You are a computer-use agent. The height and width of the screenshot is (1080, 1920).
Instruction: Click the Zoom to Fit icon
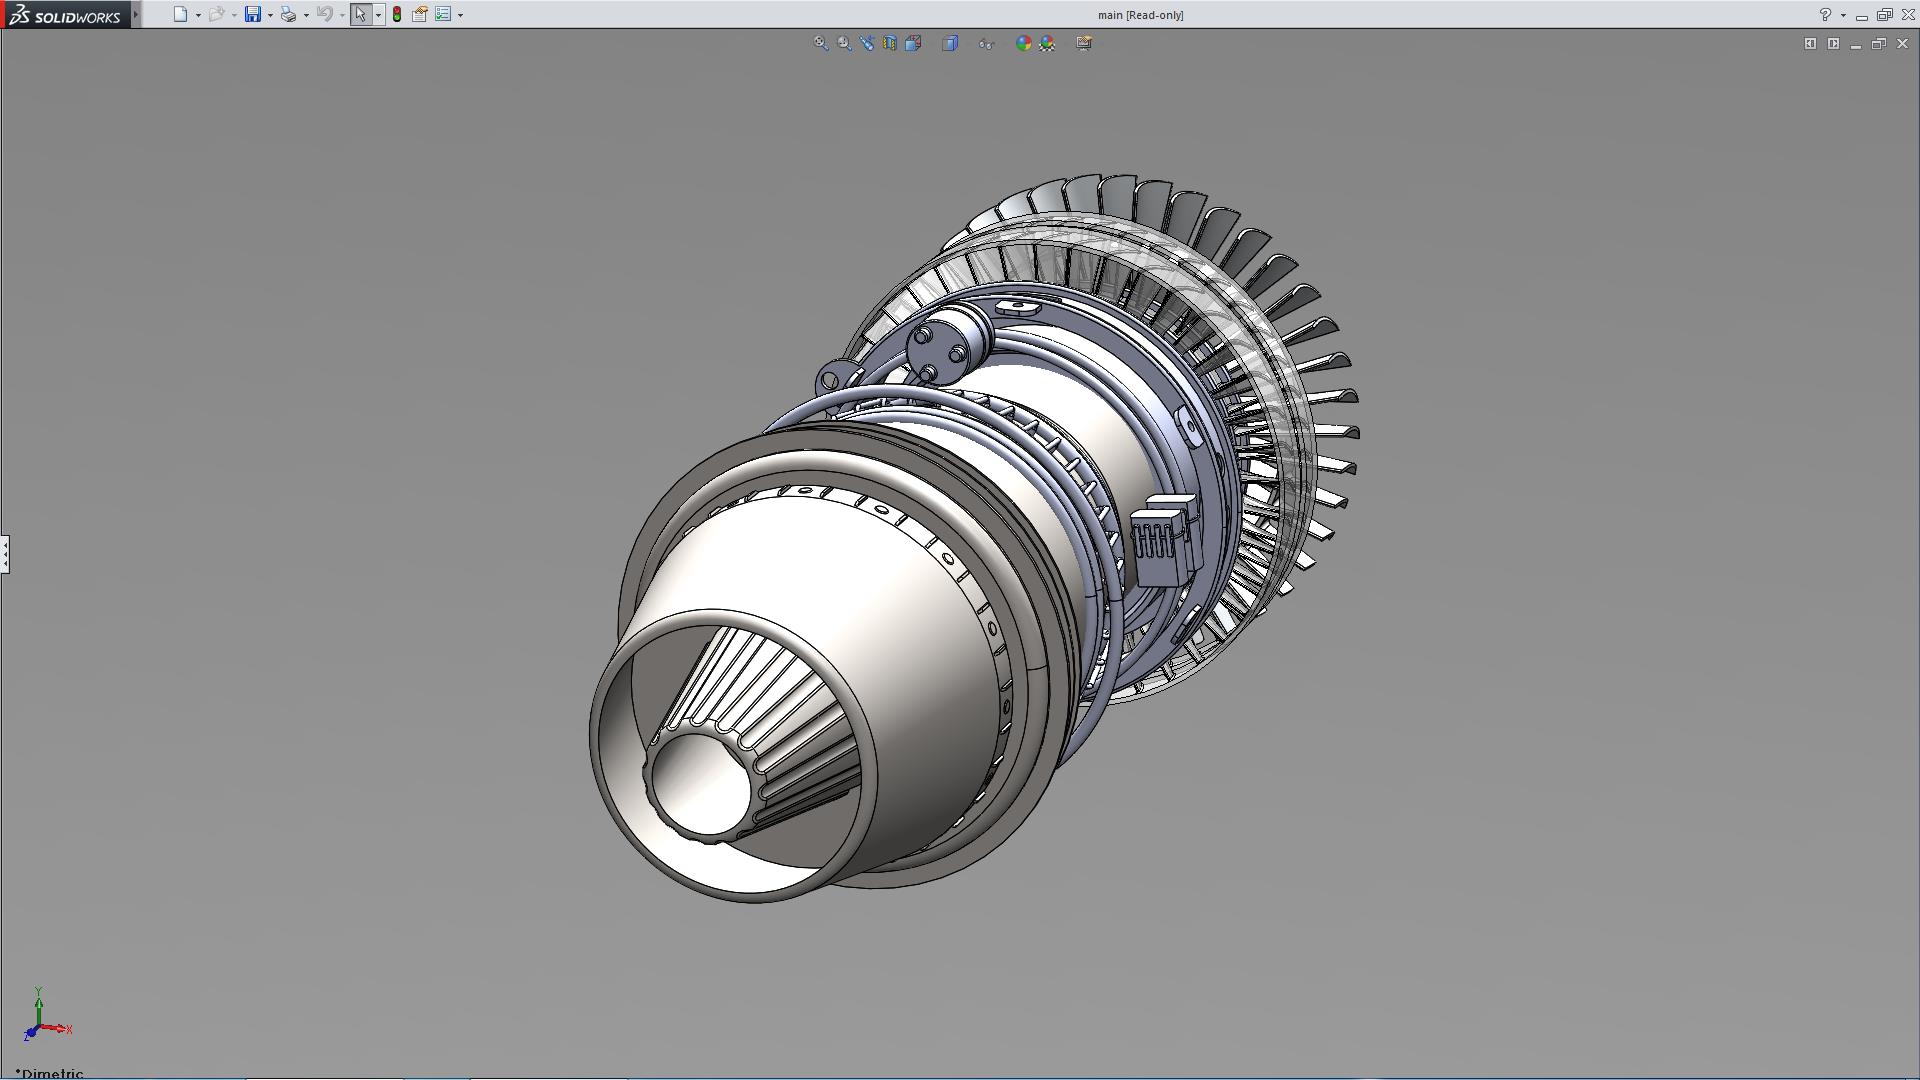(820, 43)
